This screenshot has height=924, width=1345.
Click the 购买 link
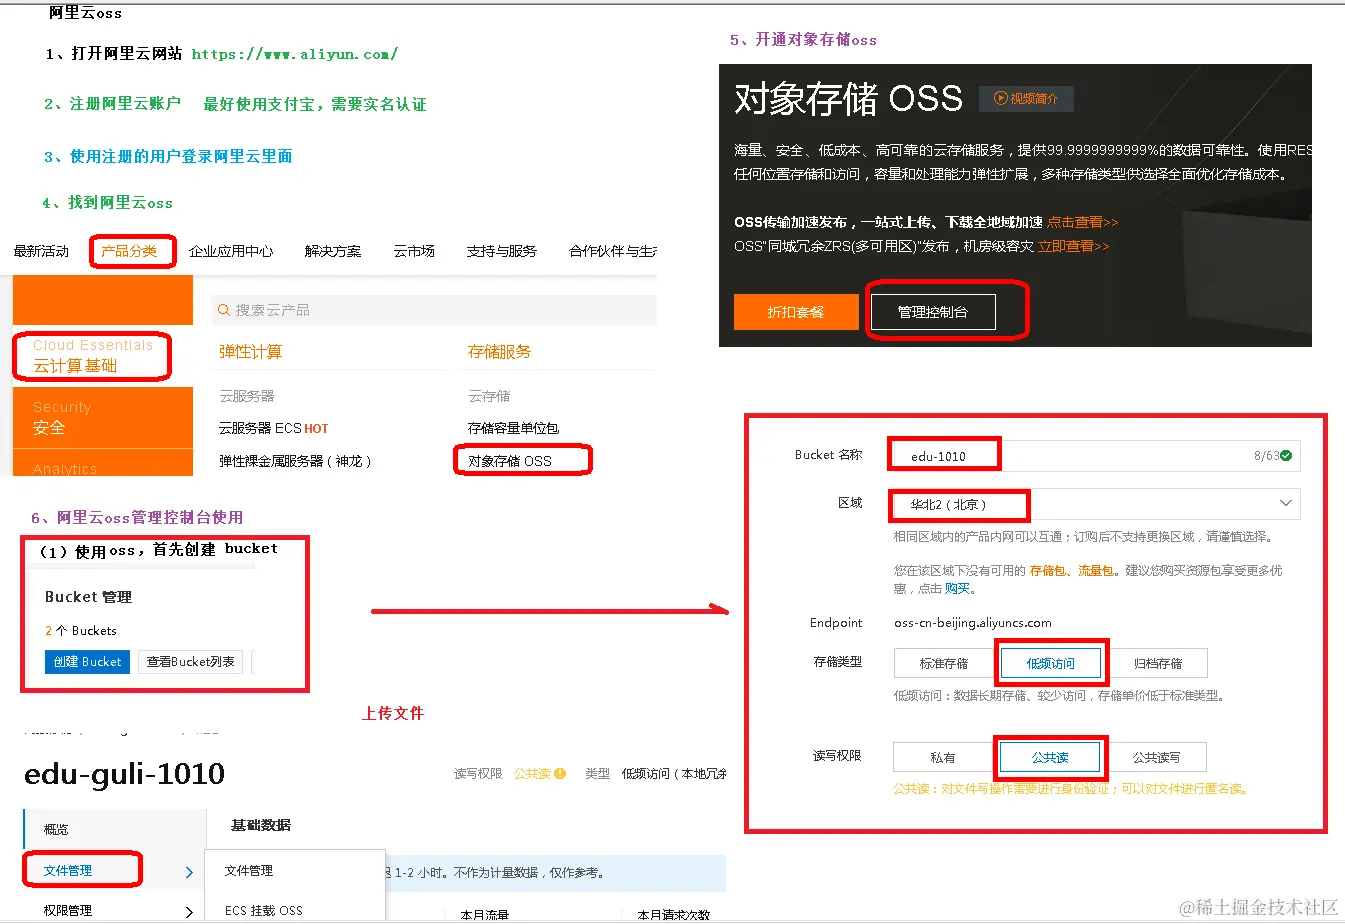[x=957, y=588]
